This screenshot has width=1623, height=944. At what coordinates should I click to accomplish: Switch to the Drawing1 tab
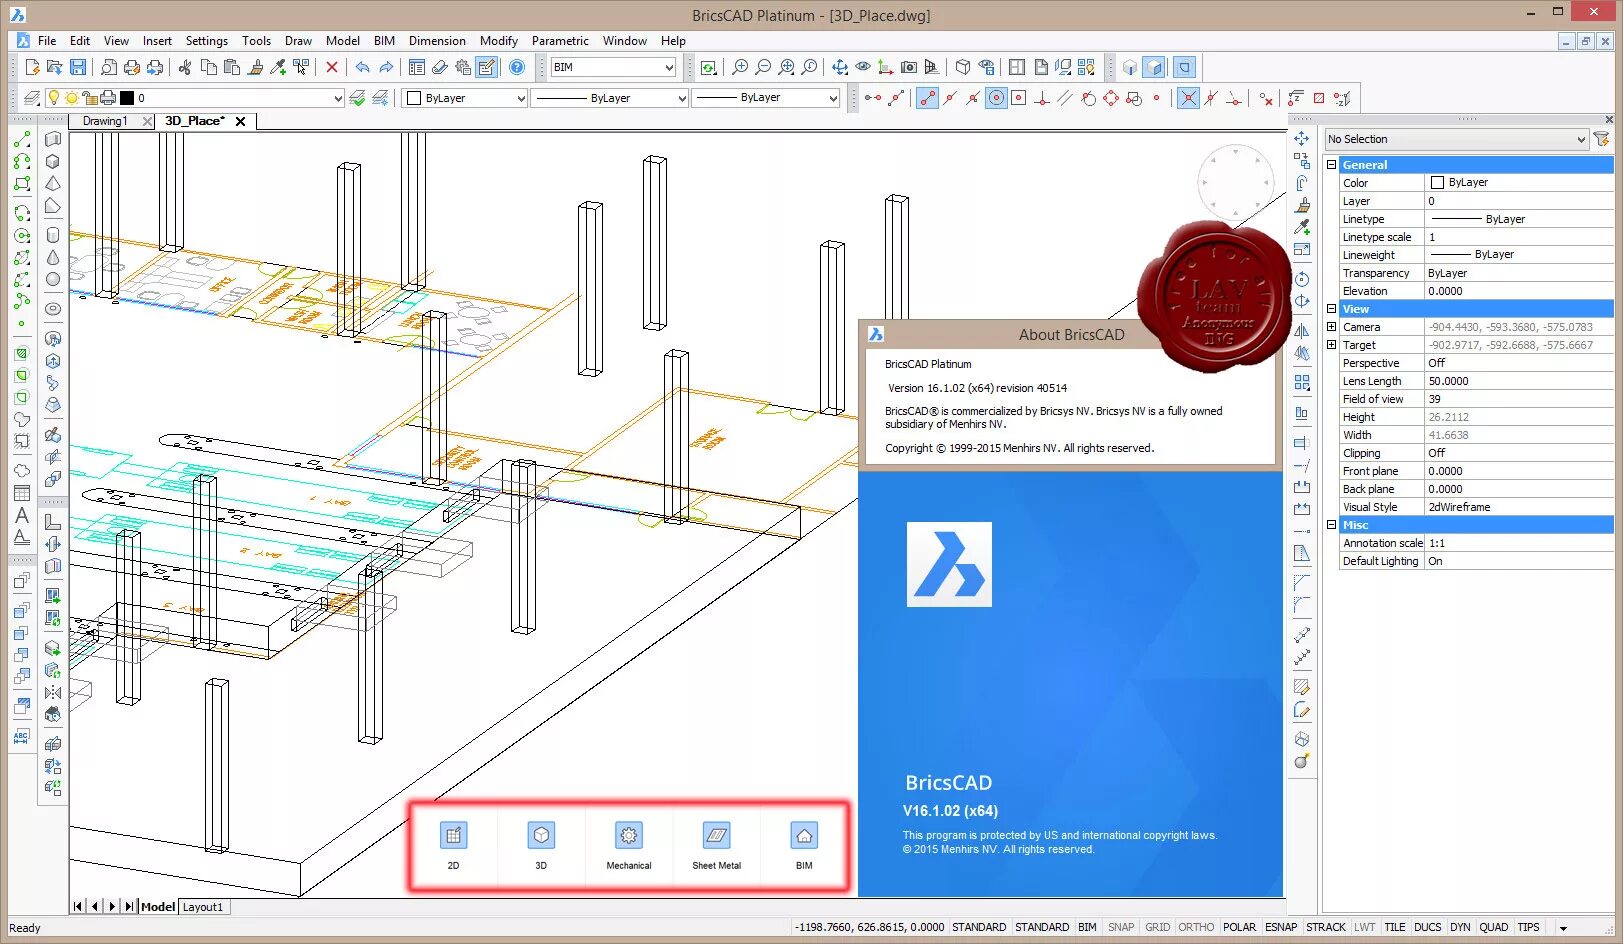tap(105, 121)
